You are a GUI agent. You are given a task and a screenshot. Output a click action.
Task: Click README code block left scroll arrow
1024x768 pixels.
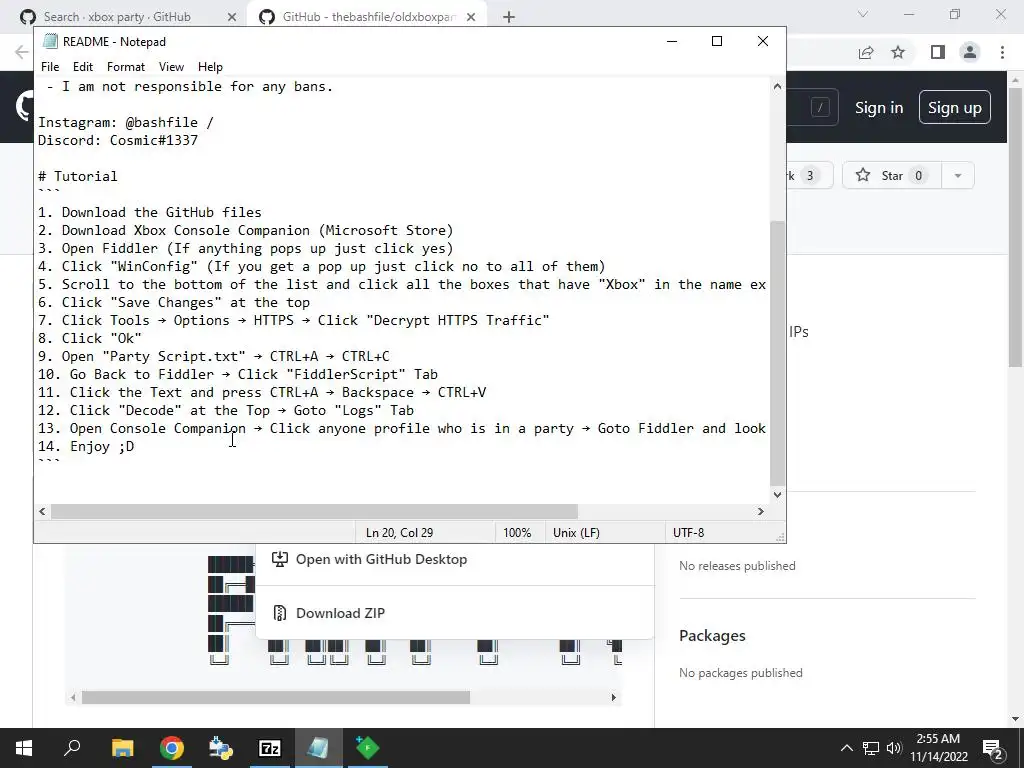point(73,697)
